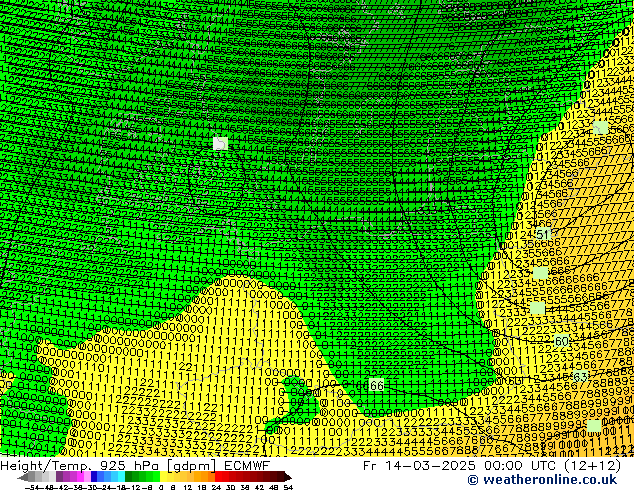Click the height label 66 on the map
This screenshot has width=634, height=490.
[x=376, y=385]
